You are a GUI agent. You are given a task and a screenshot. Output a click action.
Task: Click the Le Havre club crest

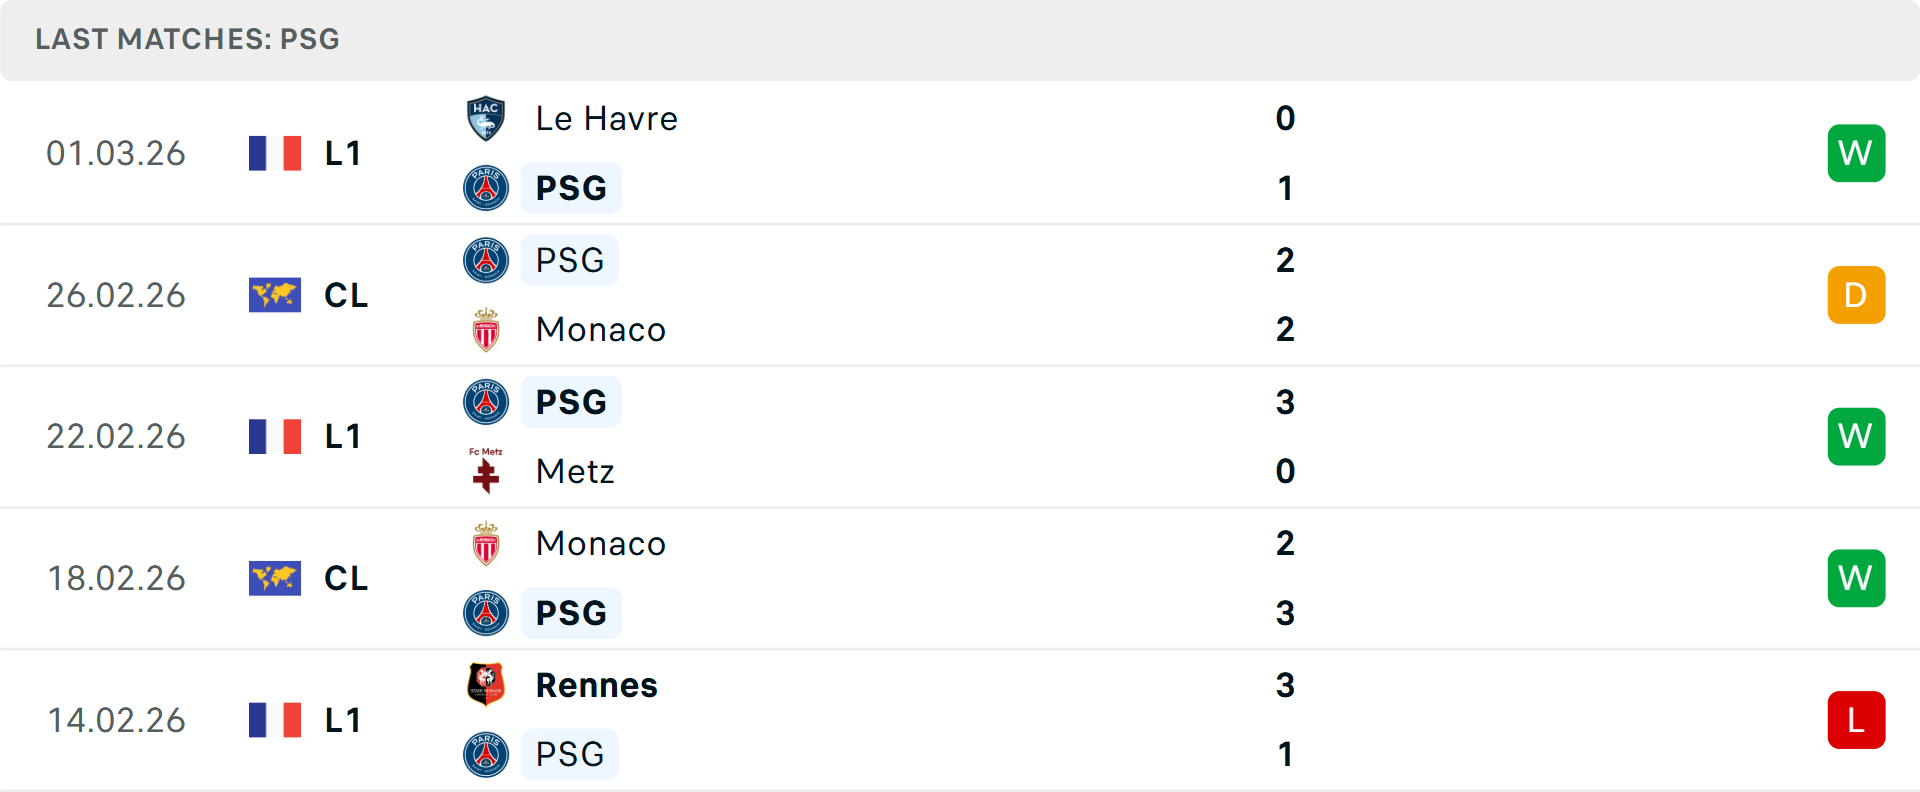[x=486, y=119]
